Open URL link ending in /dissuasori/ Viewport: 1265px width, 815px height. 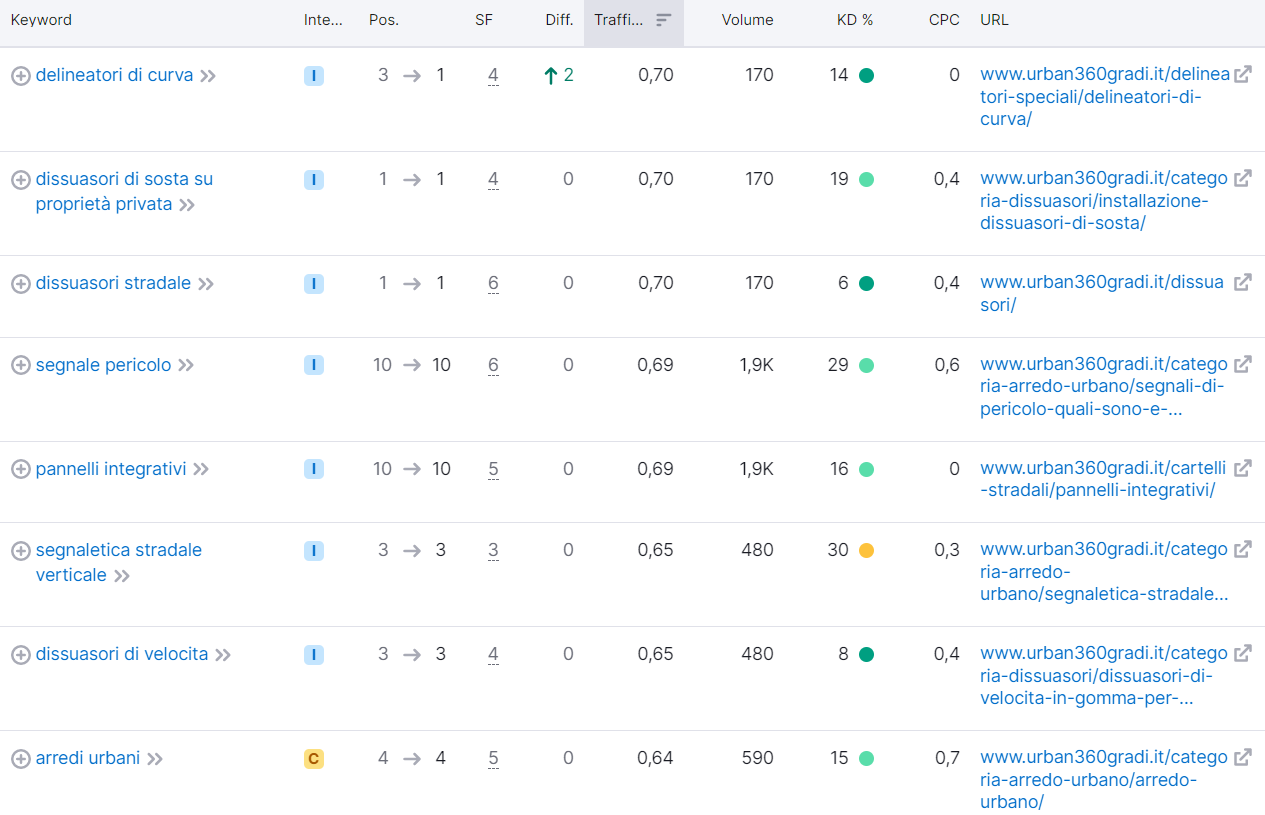pyautogui.click(x=1102, y=294)
